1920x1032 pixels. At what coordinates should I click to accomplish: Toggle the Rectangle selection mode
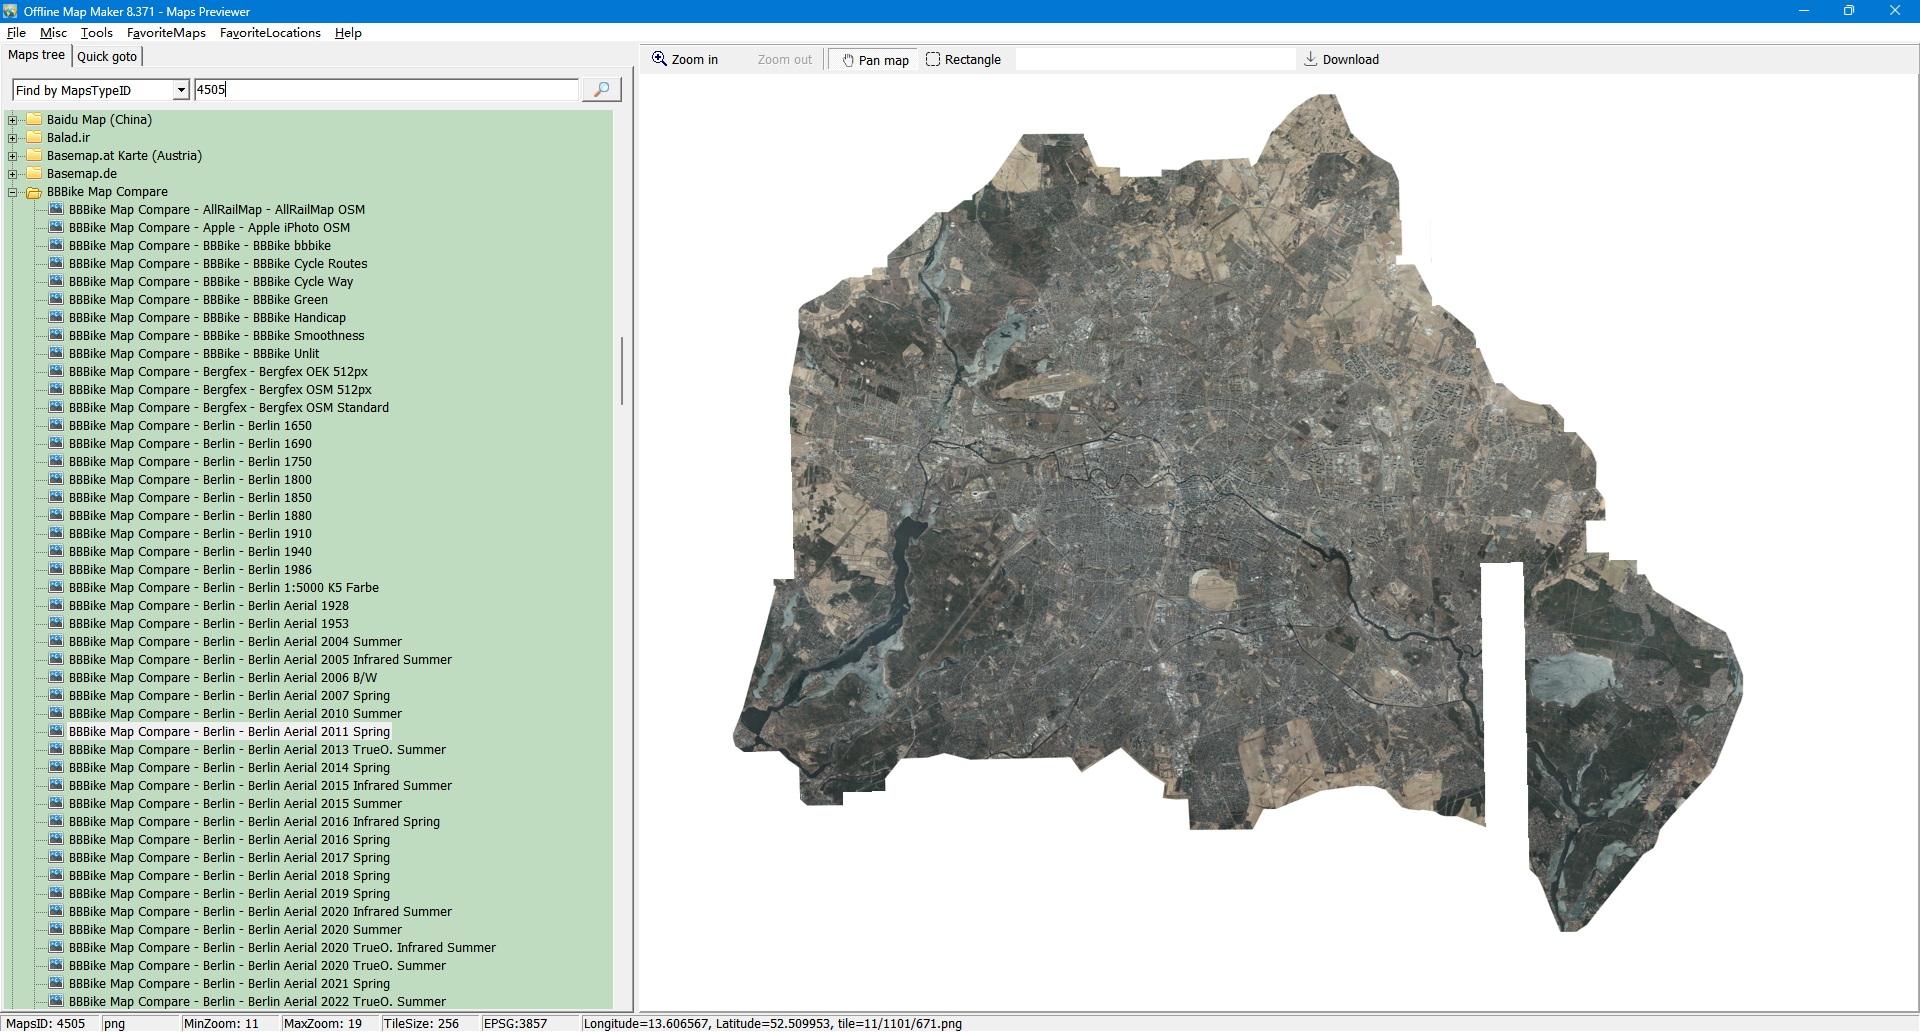pyautogui.click(x=963, y=60)
